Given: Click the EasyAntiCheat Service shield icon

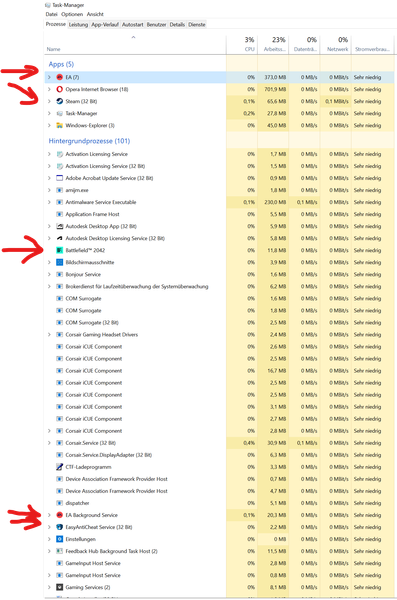Looking at the screenshot, I should 59,527.
